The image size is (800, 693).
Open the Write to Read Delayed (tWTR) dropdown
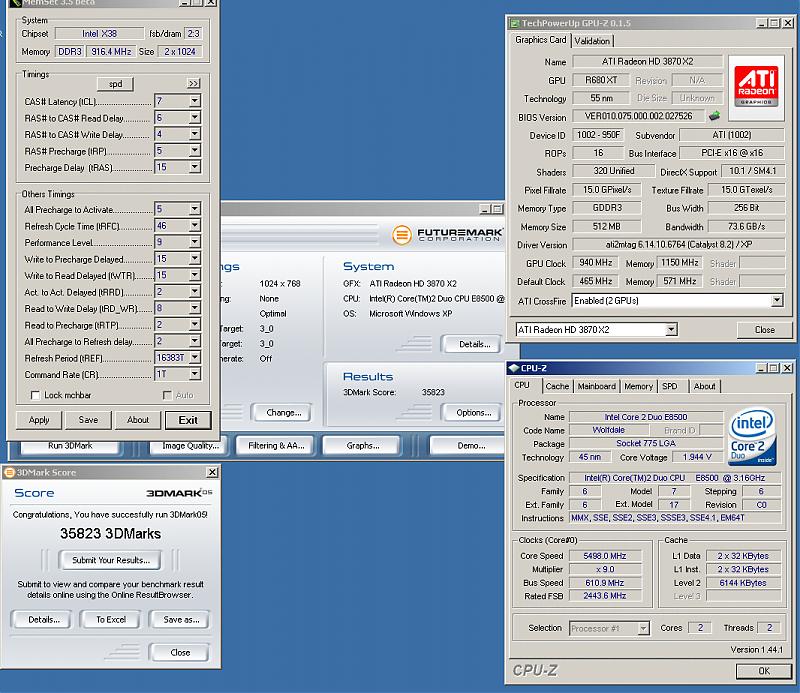click(x=195, y=275)
